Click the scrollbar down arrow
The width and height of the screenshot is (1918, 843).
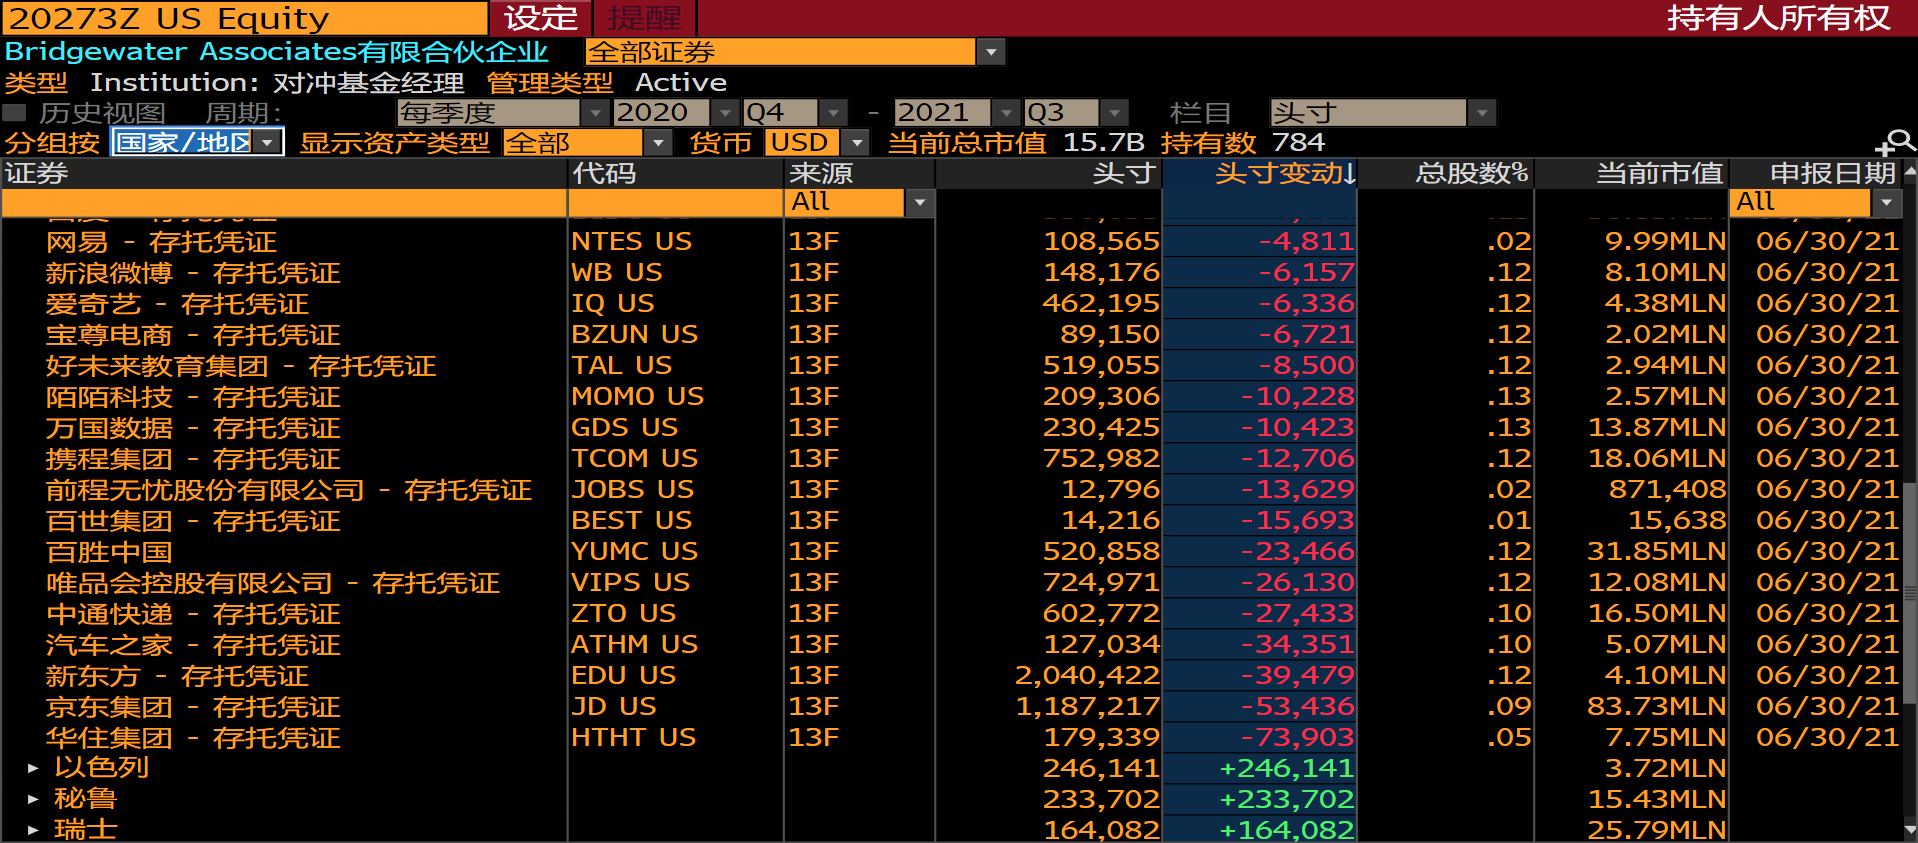point(1910,830)
